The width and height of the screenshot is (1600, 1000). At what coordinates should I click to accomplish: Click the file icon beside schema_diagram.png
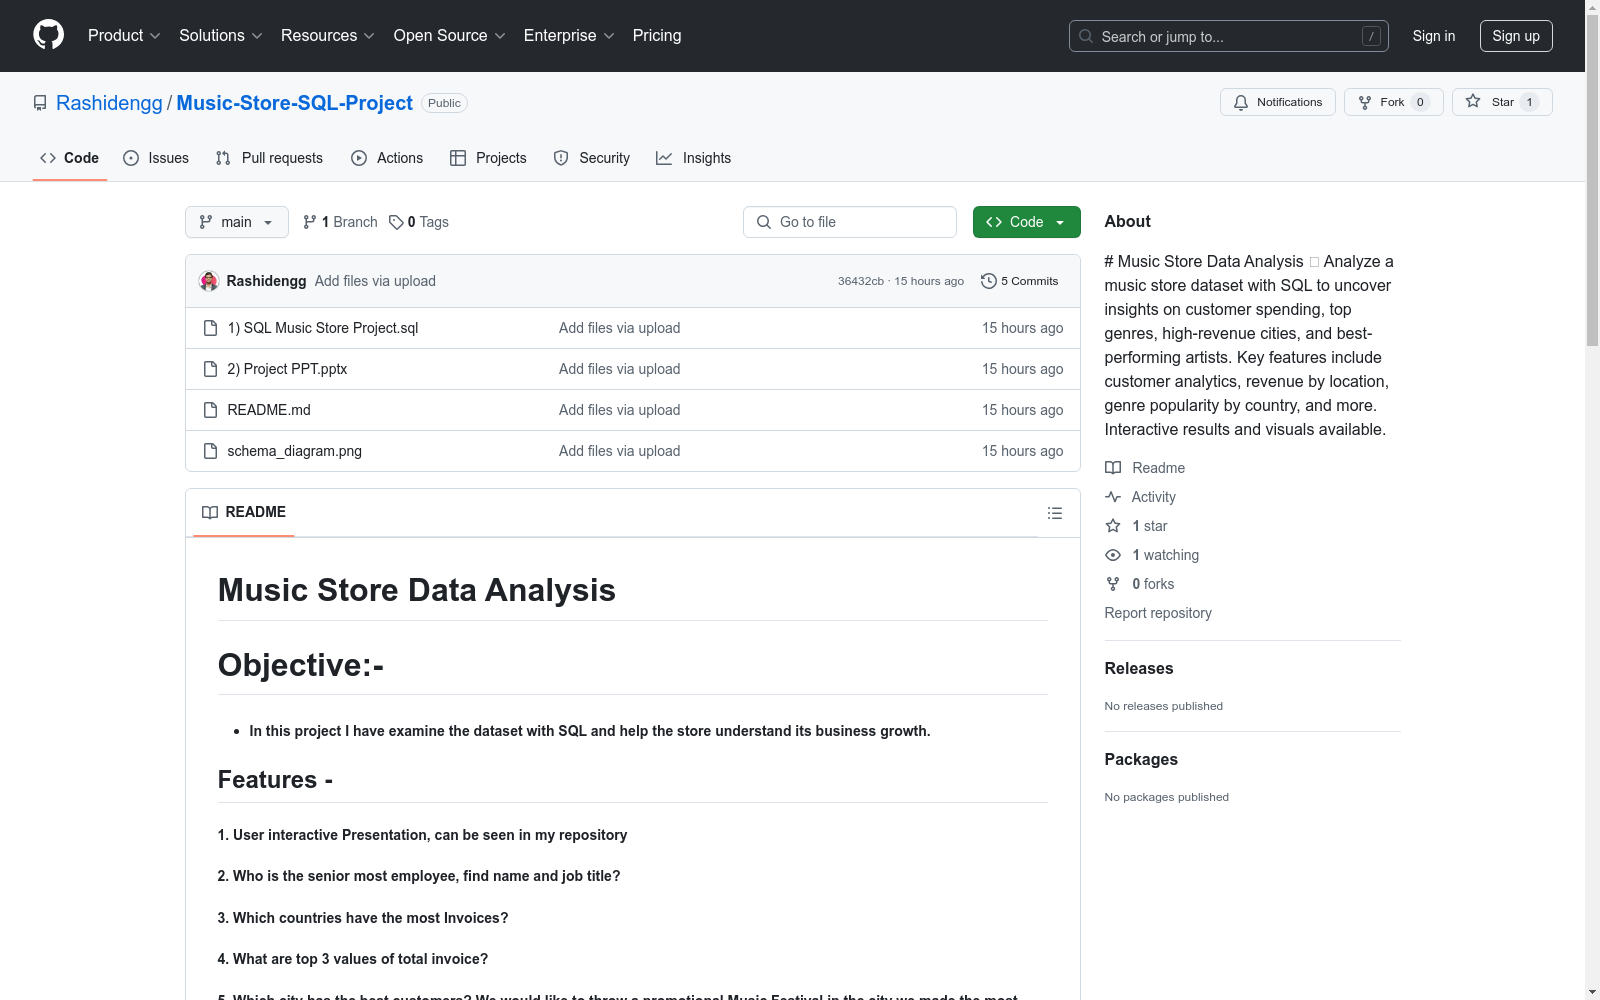tap(210, 451)
